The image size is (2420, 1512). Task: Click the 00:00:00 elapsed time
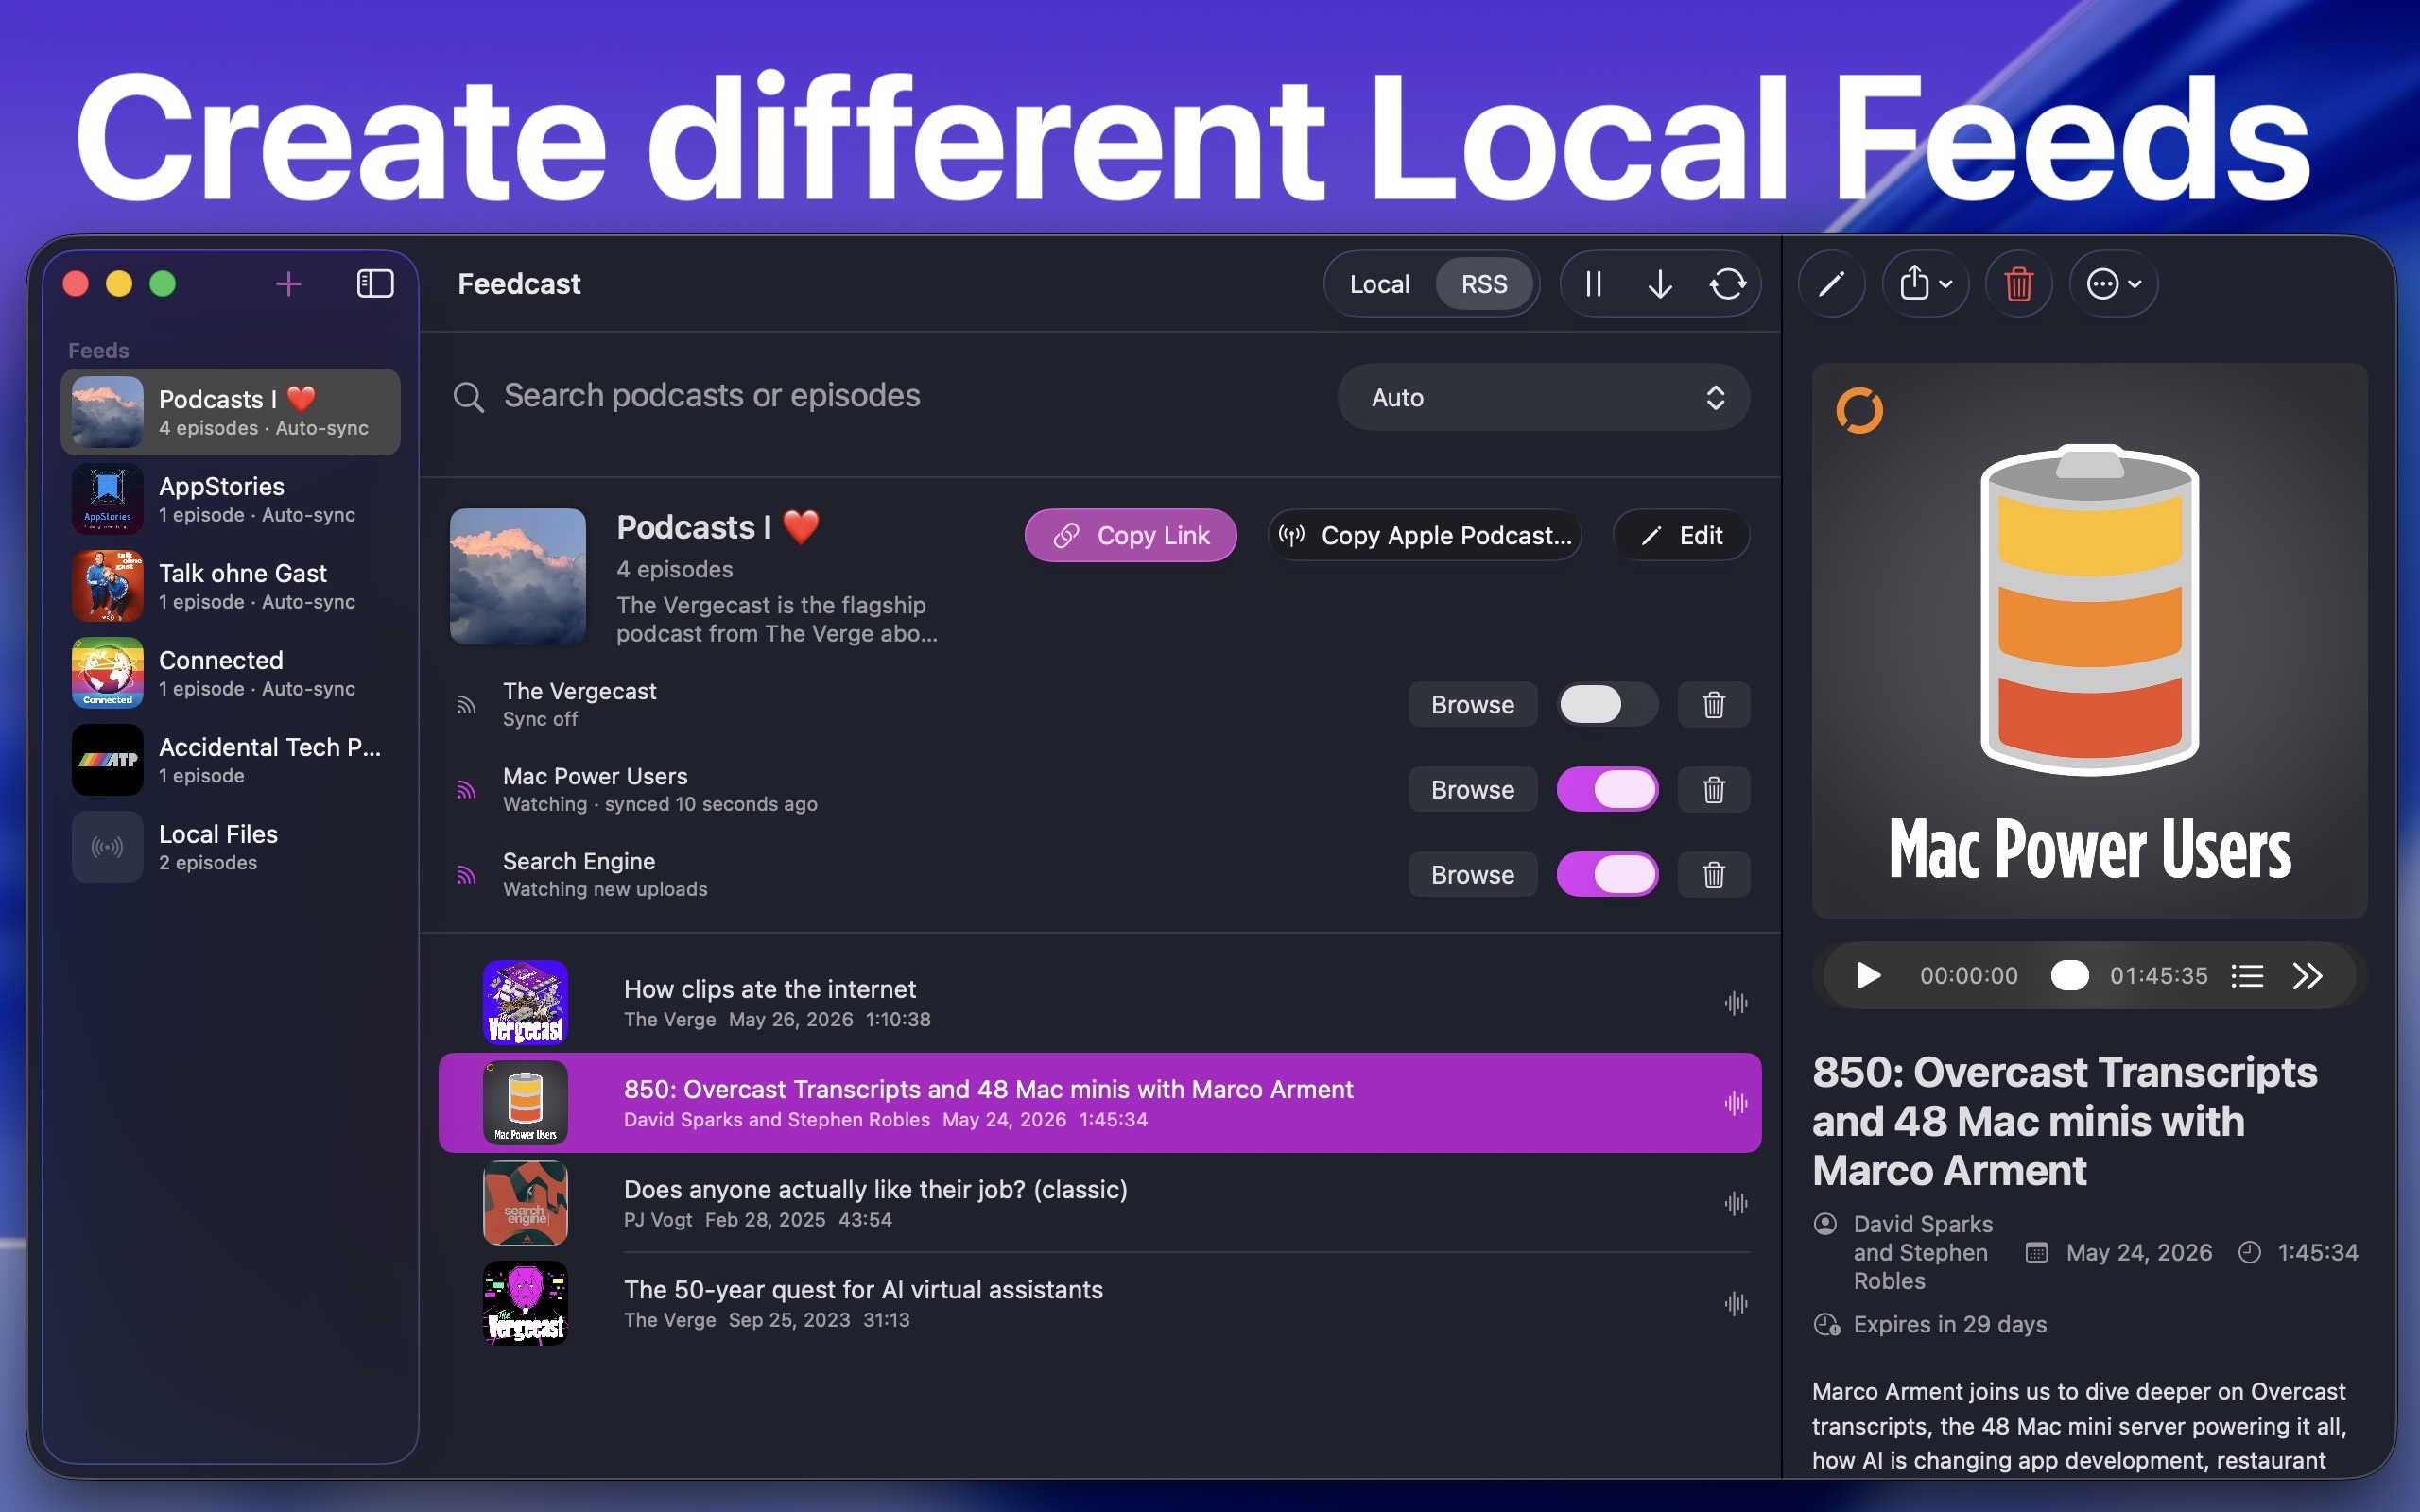[x=1968, y=975]
